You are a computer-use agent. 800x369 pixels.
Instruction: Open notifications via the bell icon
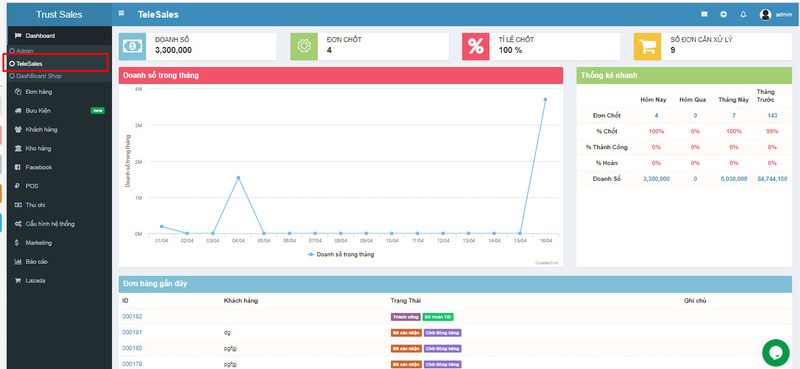tap(743, 14)
